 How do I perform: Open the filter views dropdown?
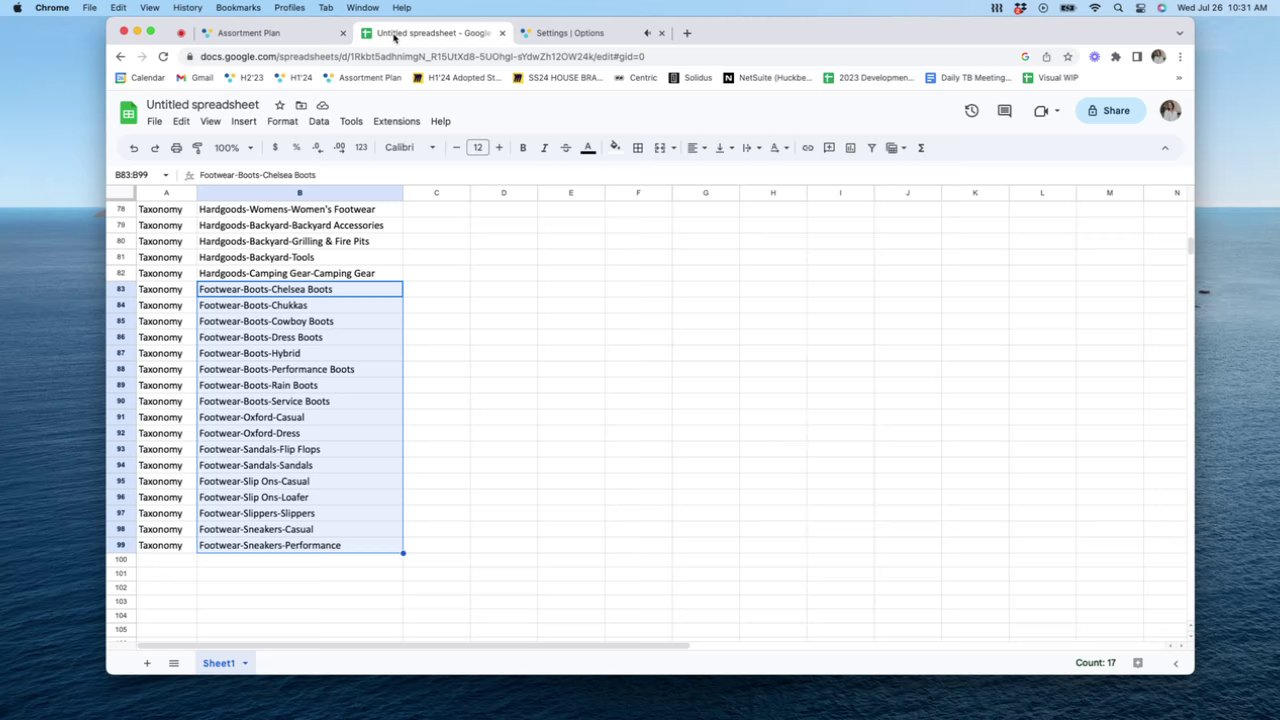point(896,148)
